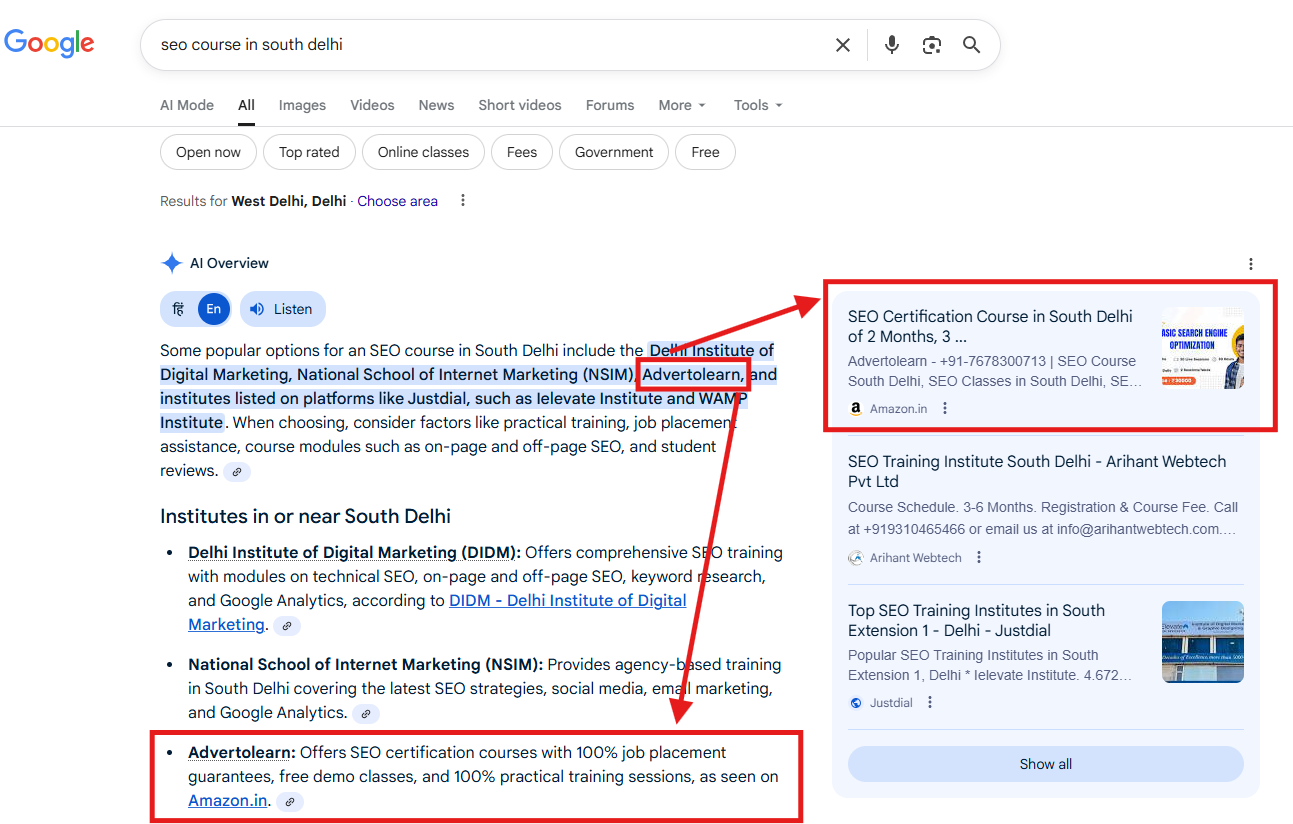Expand all sources with Show all
This screenshot has height=824, width=1293.
click(1045, 764)
